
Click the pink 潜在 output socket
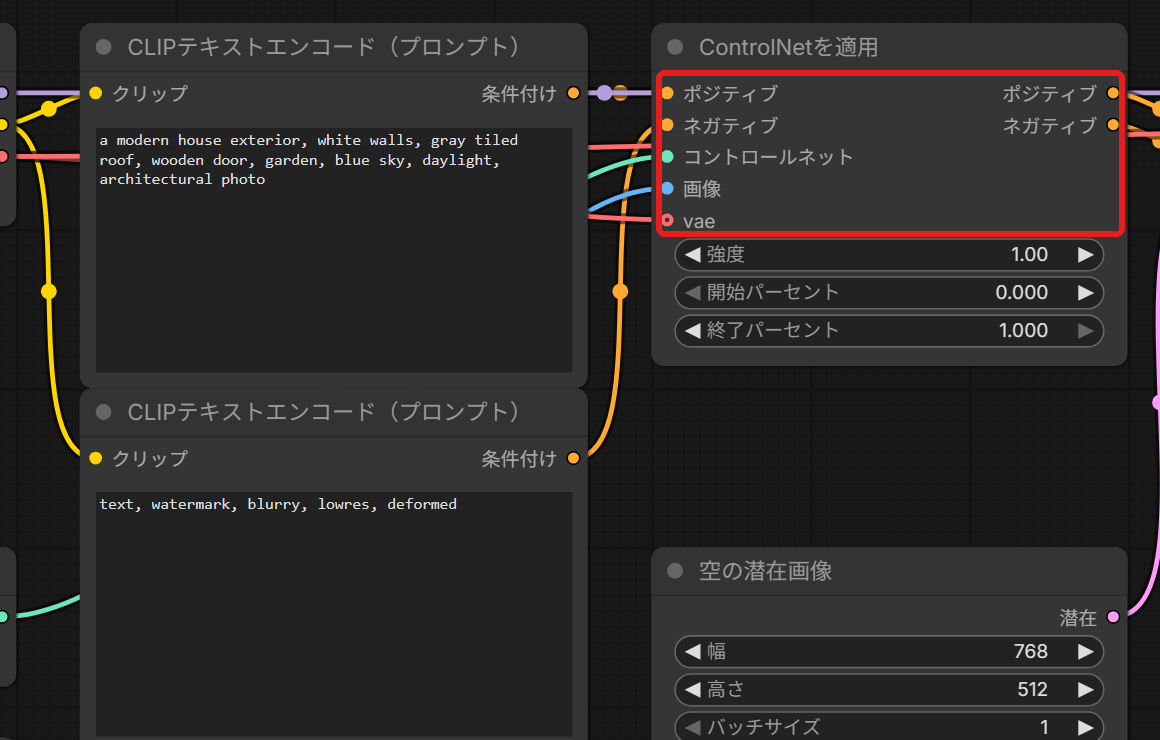[1113, 616]
